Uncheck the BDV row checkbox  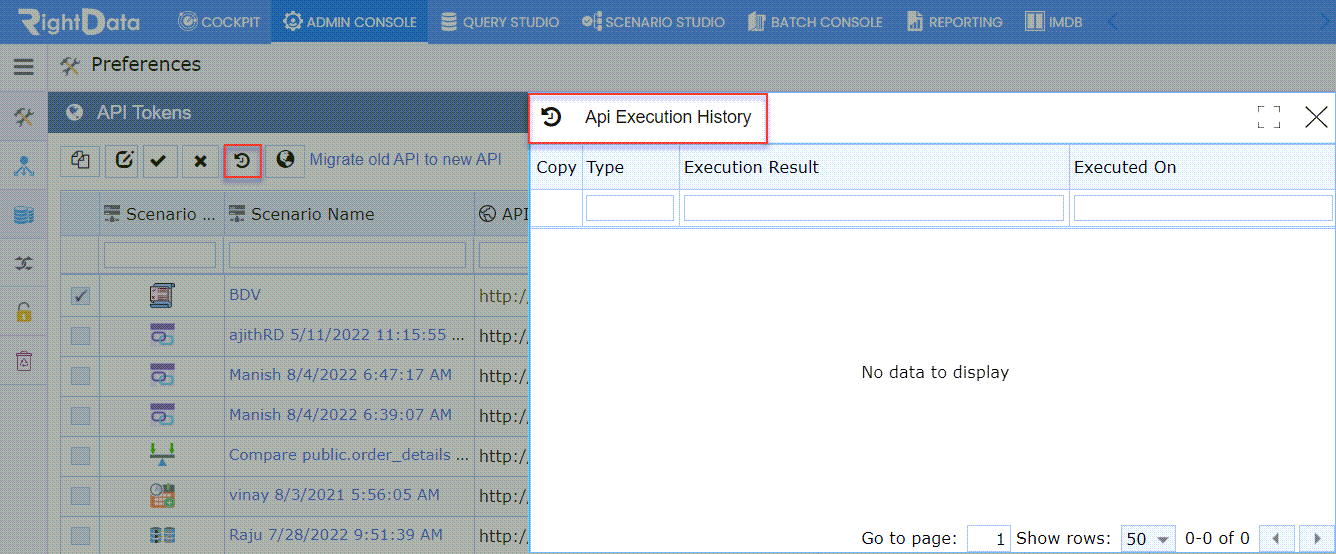80,296
